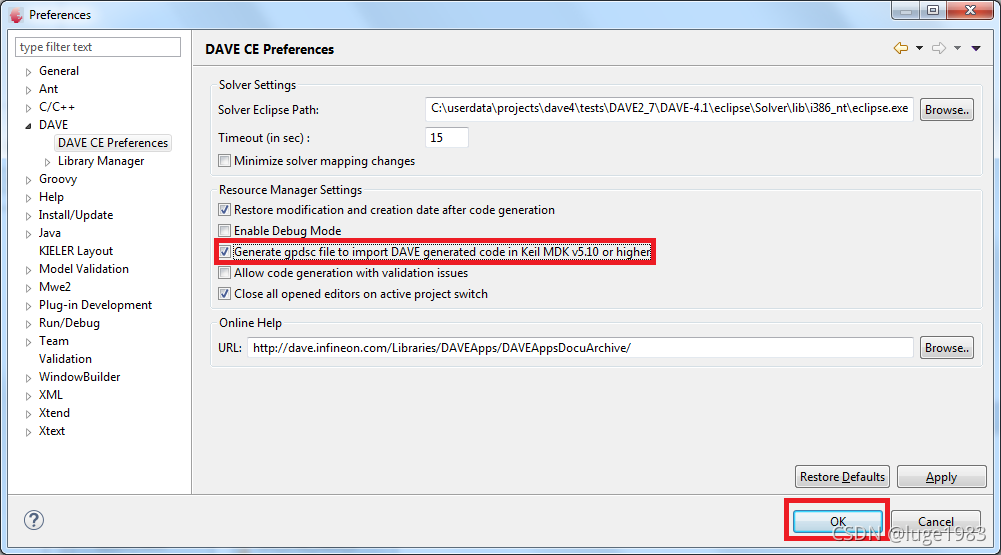
Task: Open the preferences page view menu arrow
Action: [x=976, y=49]
